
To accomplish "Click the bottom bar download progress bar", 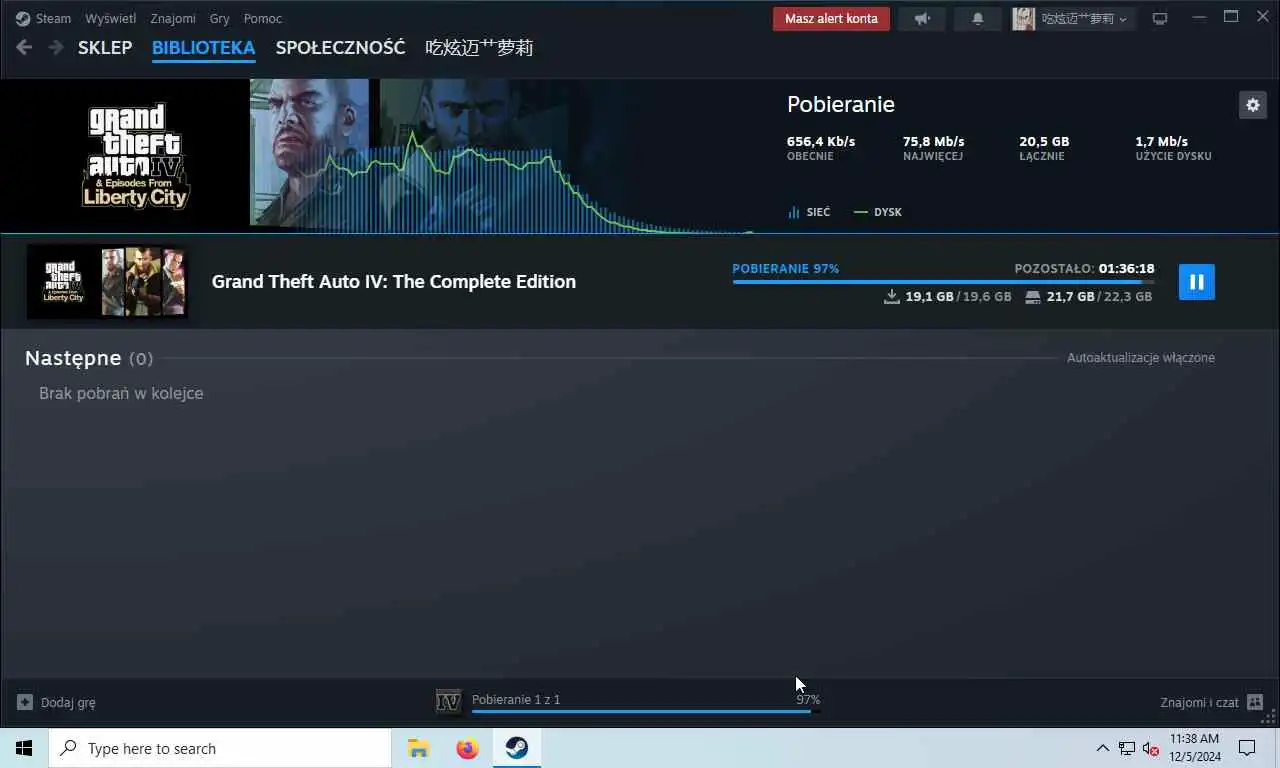I will coord(646,711).
